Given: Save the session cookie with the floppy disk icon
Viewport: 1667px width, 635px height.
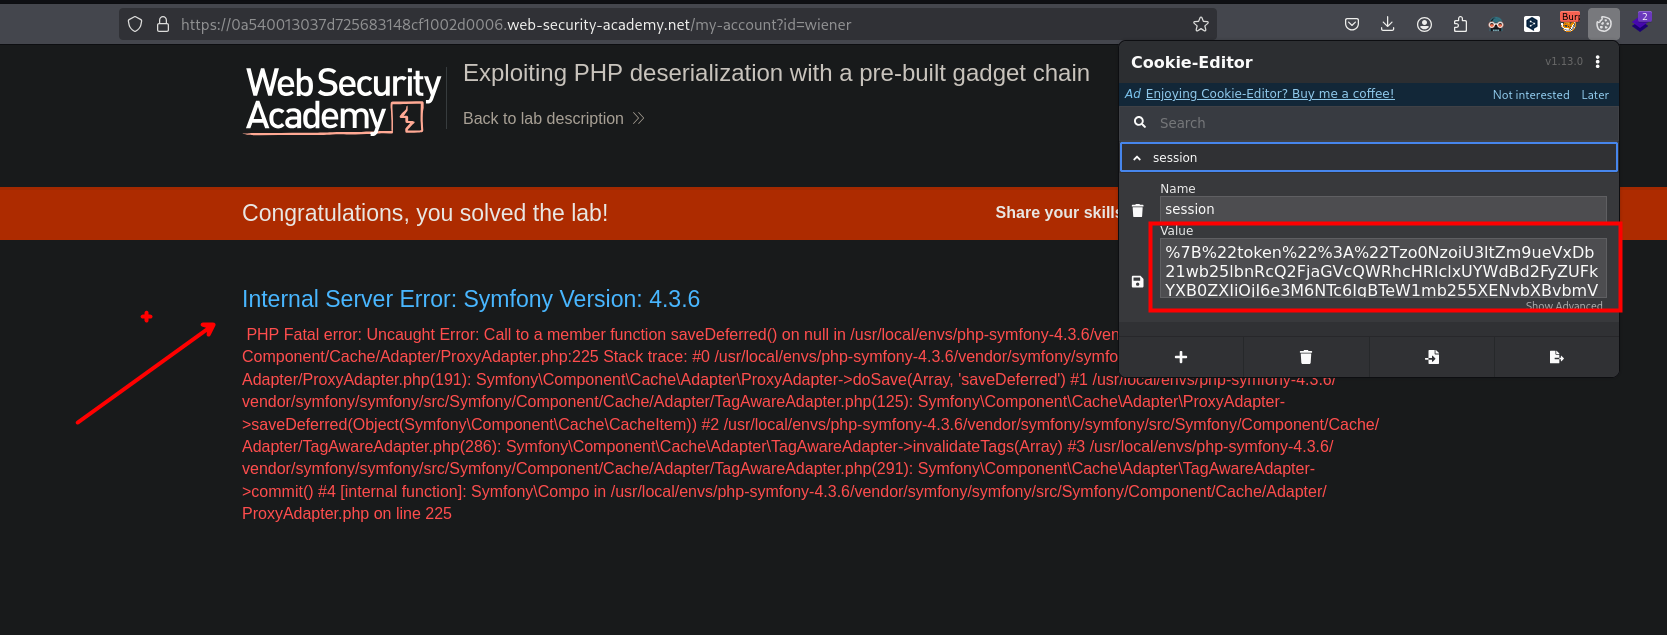Looking at the screenshot, I should click(x=1137, y=282).
